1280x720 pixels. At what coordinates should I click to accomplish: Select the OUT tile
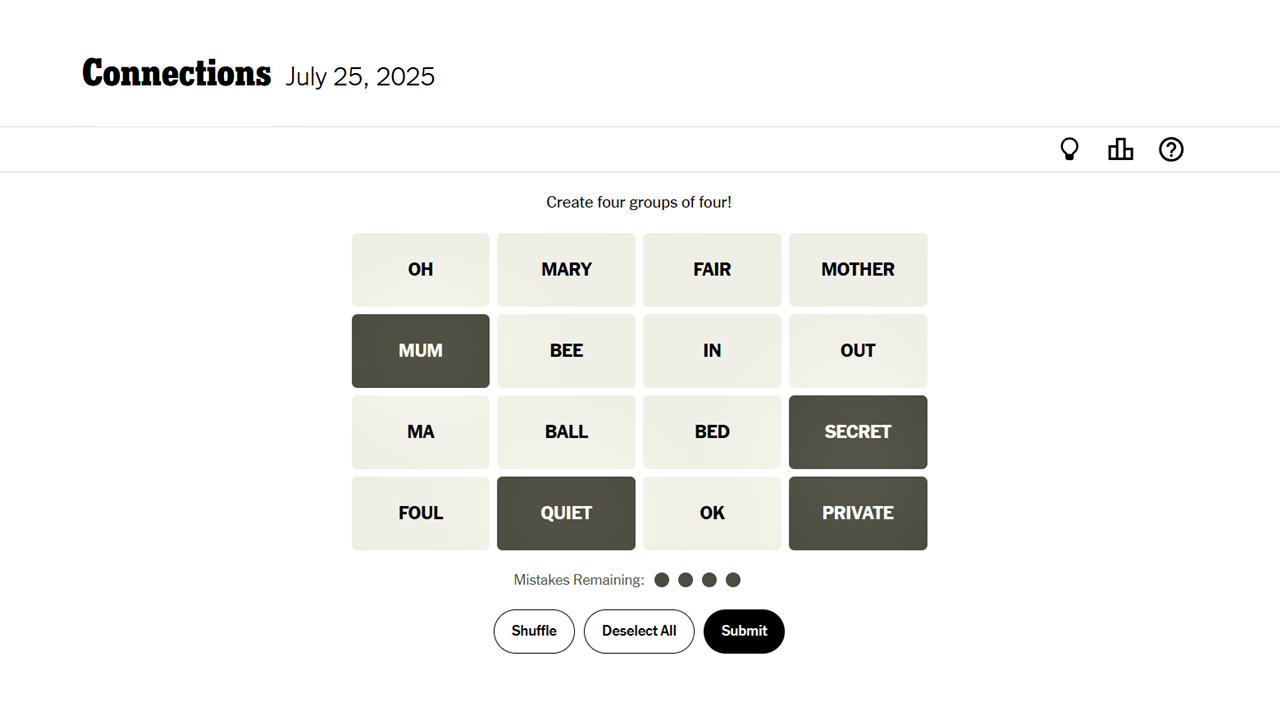point(857,351)
